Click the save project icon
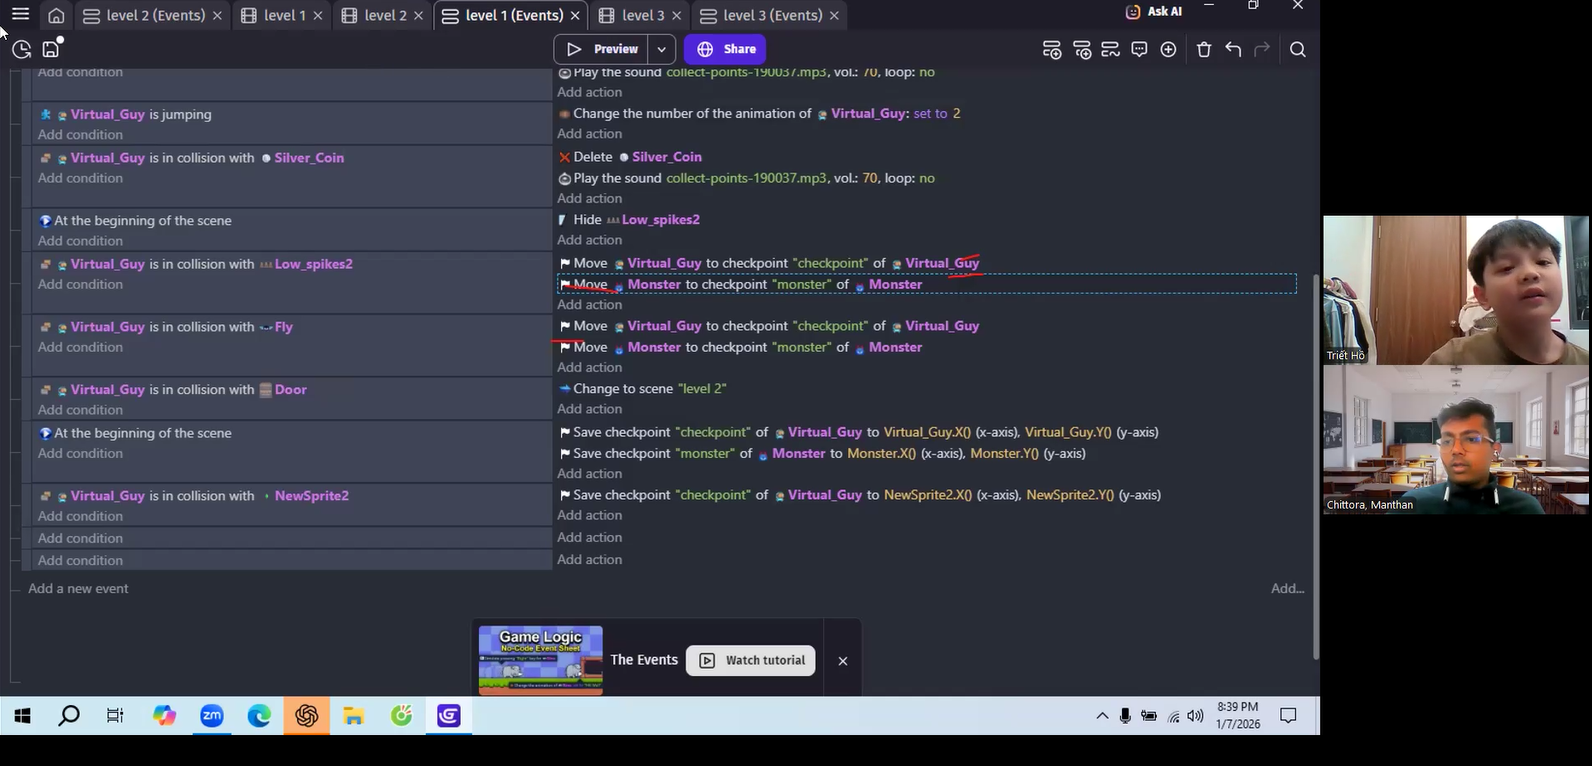The image size is (1592, 766). pos(51,49)
